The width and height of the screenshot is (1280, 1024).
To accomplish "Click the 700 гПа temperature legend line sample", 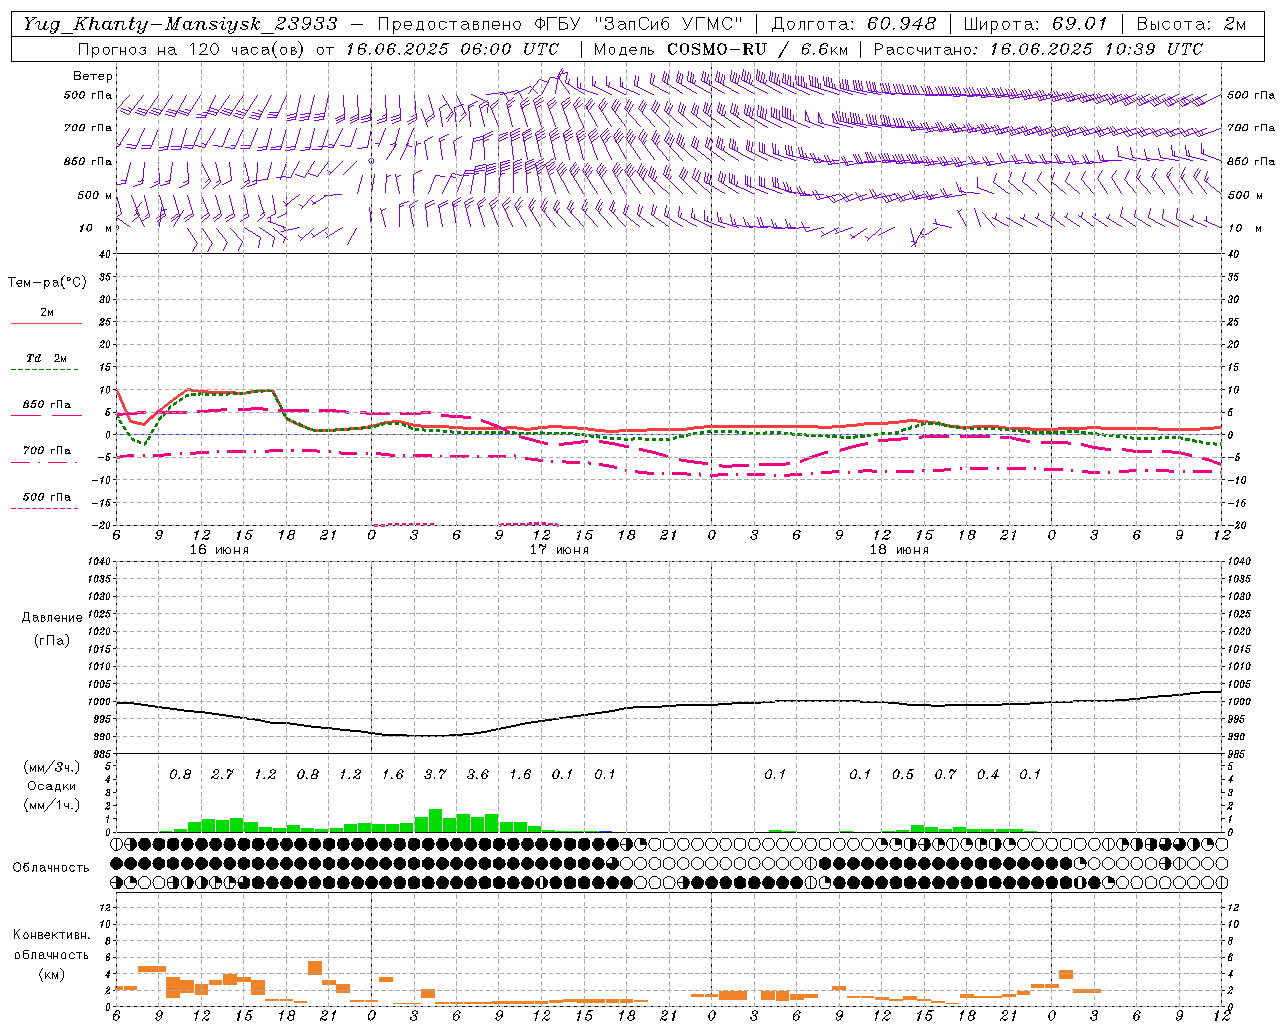I will tap(44, 462).
